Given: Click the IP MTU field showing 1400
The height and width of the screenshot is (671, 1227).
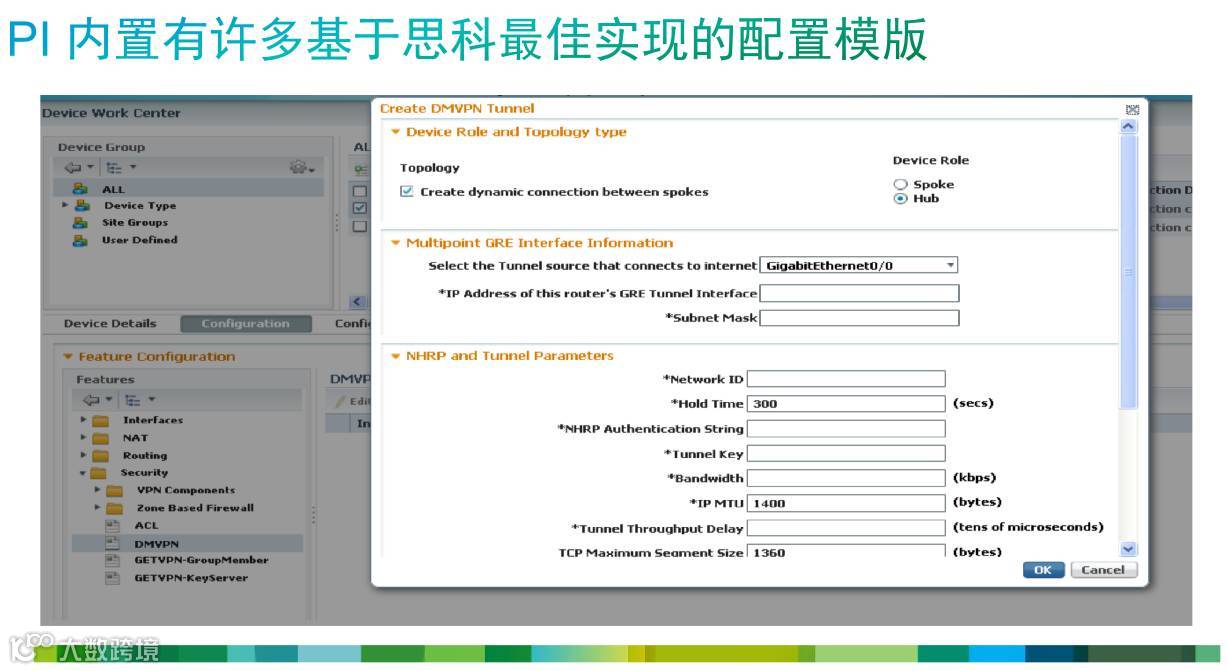Looking at the screenshot, I should tap(846, 503).
